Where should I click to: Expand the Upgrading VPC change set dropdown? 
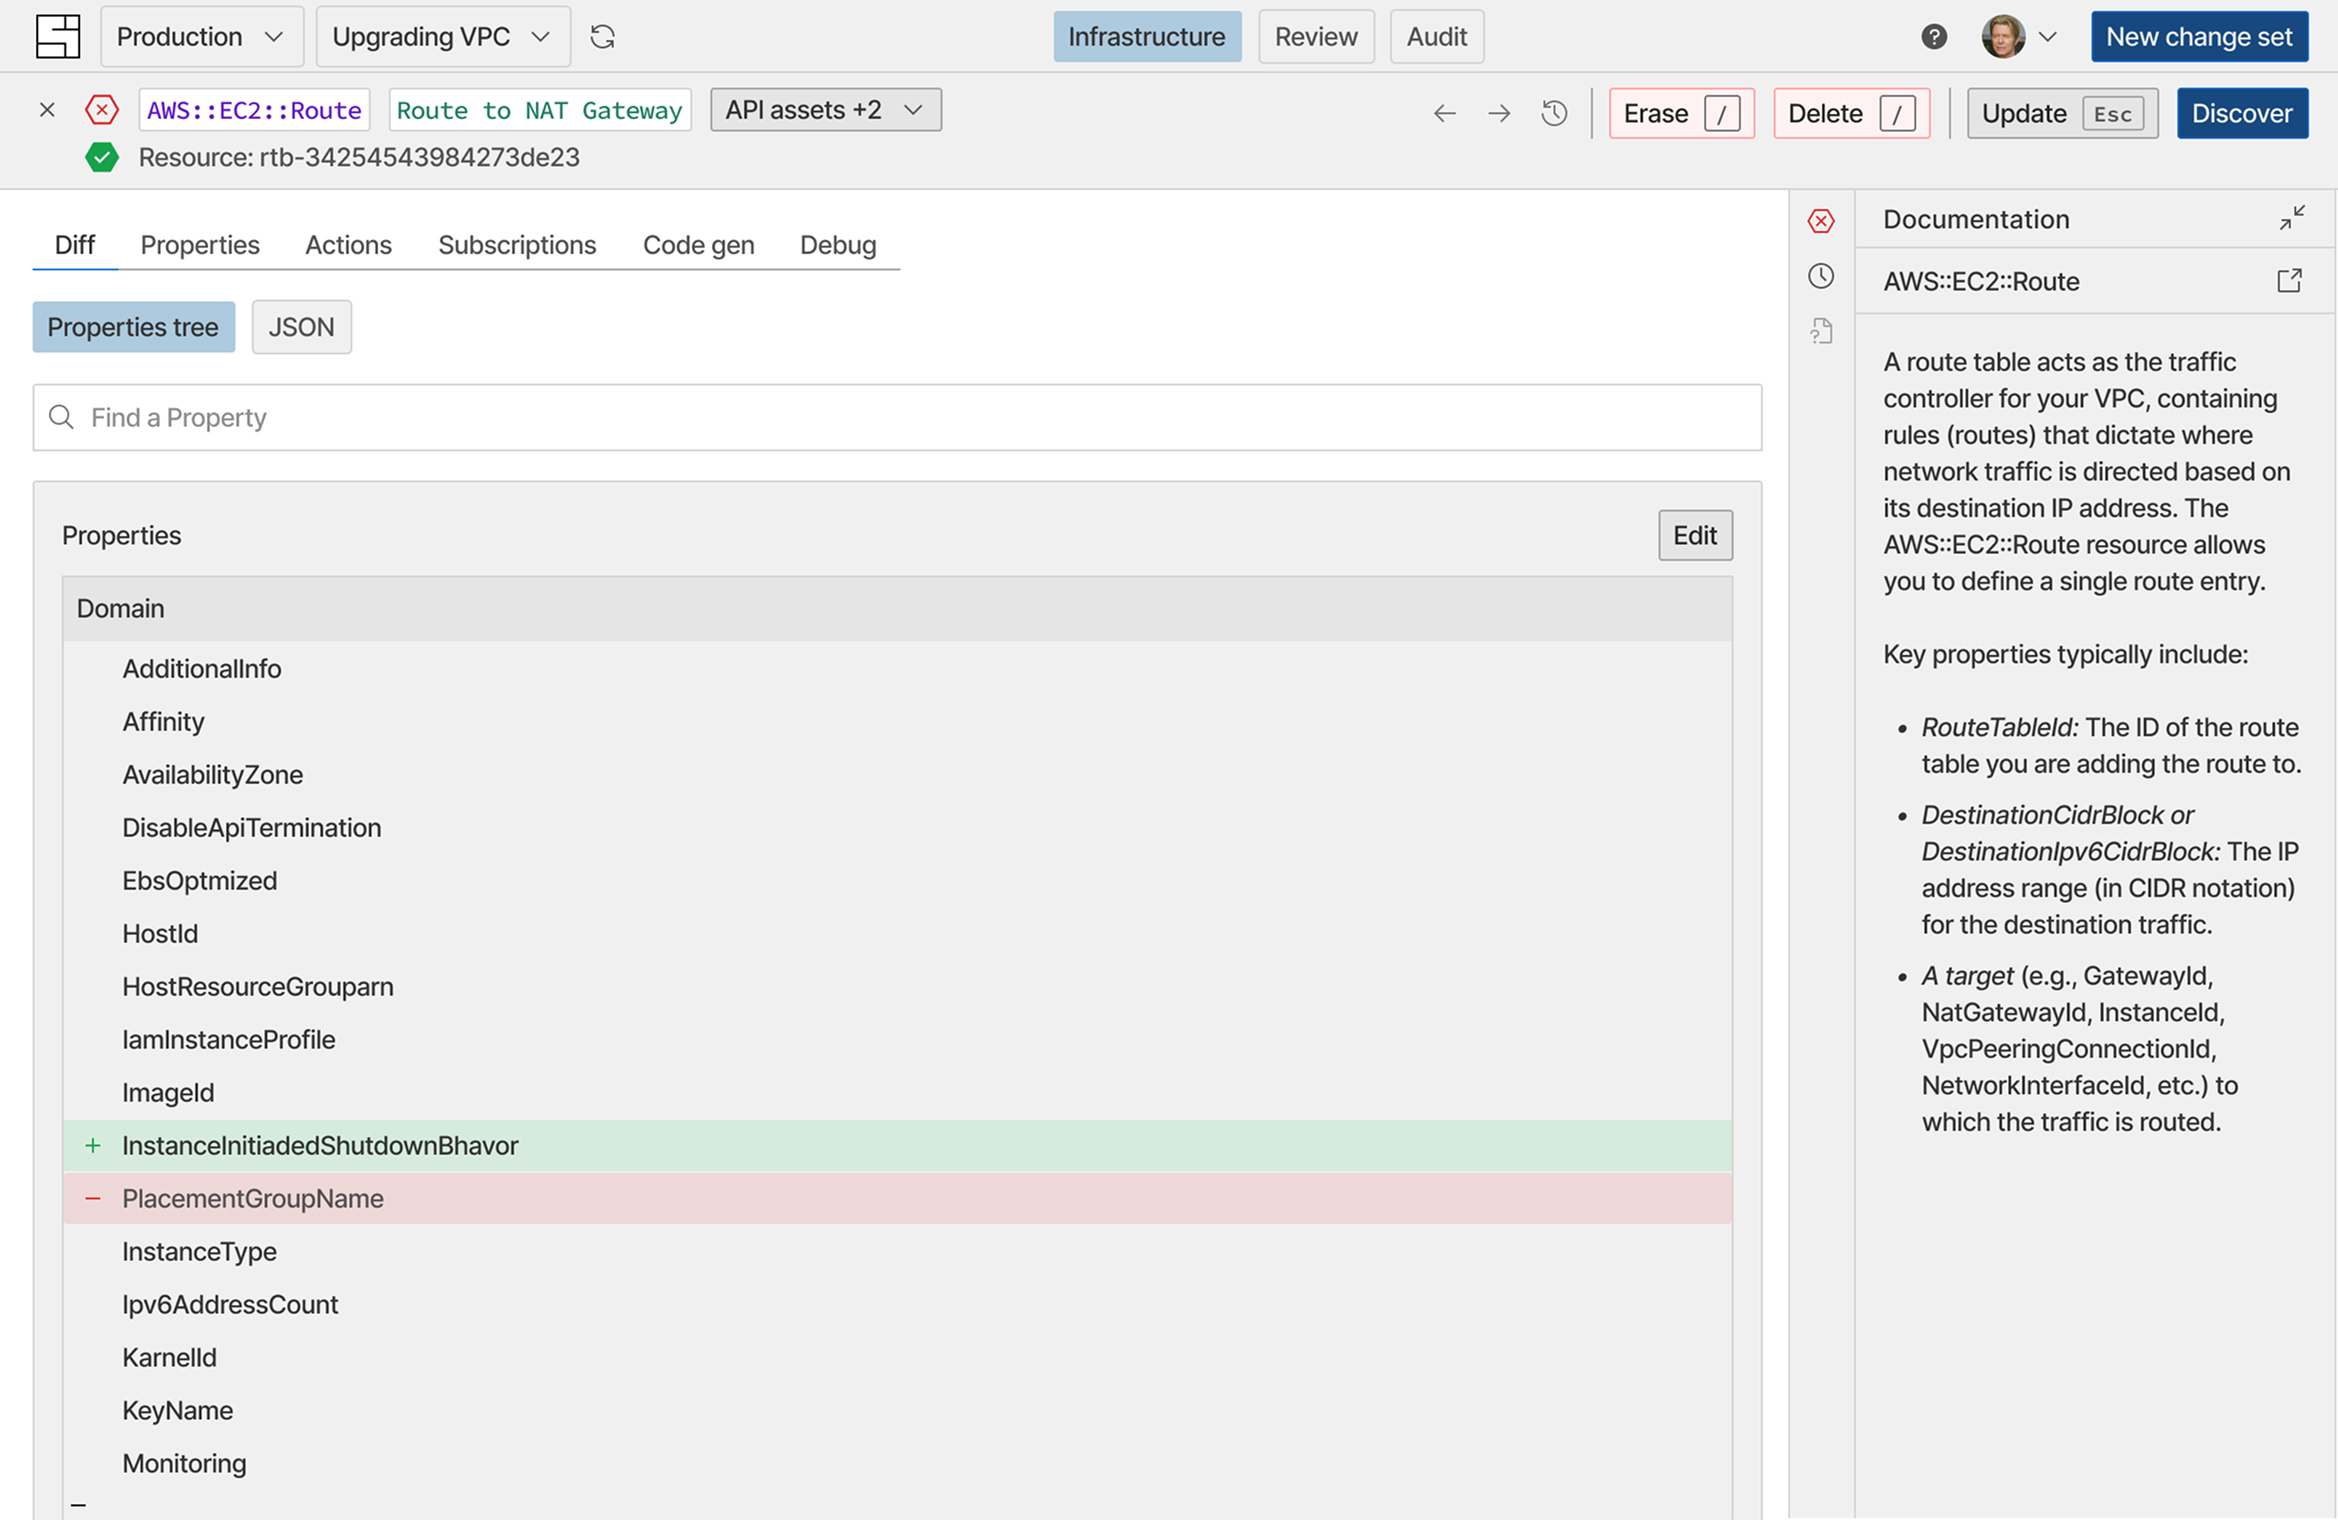442,37
